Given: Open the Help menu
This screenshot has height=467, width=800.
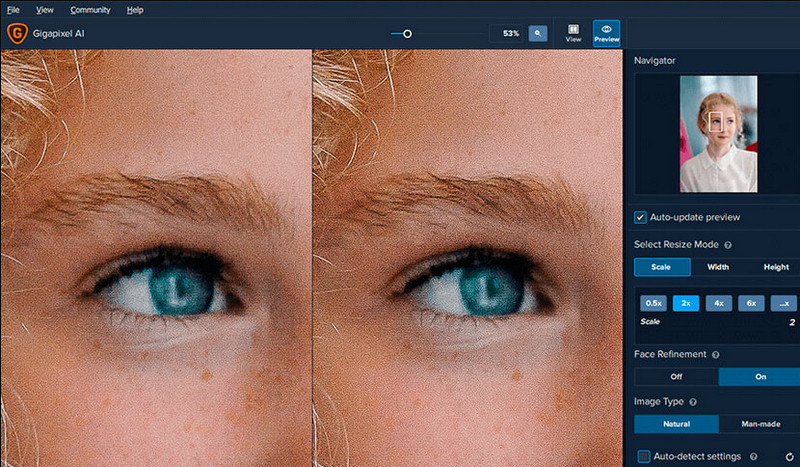Looking at the screenshot, I should (135, 10).
